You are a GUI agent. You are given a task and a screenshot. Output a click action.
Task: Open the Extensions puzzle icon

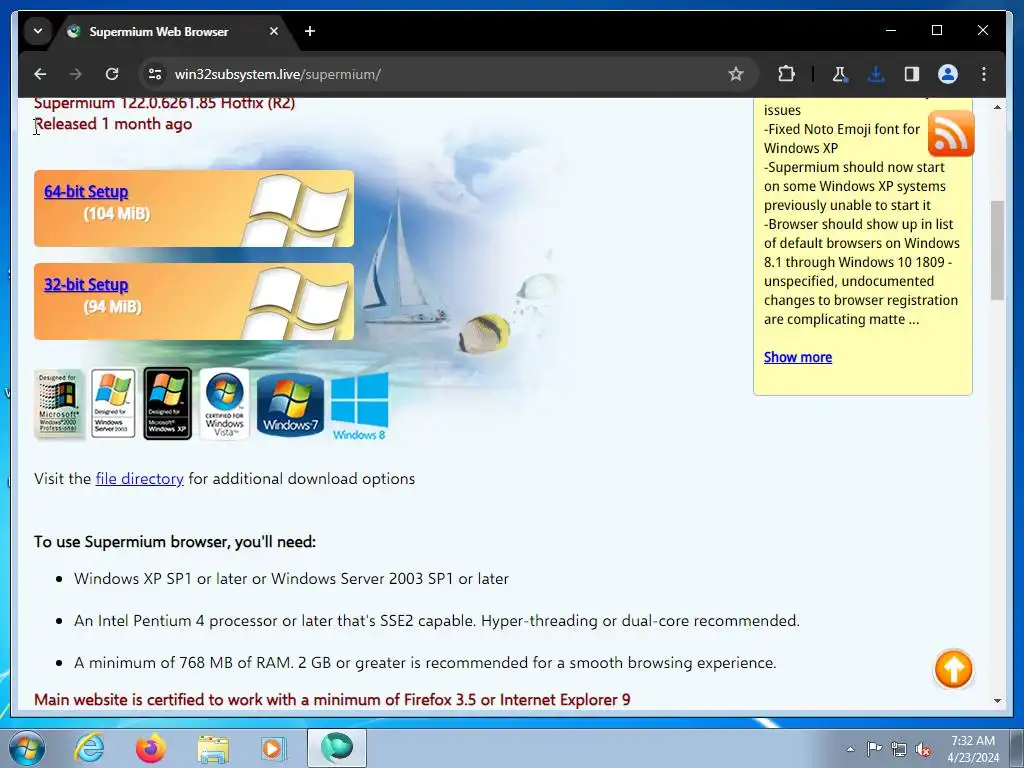786,74
